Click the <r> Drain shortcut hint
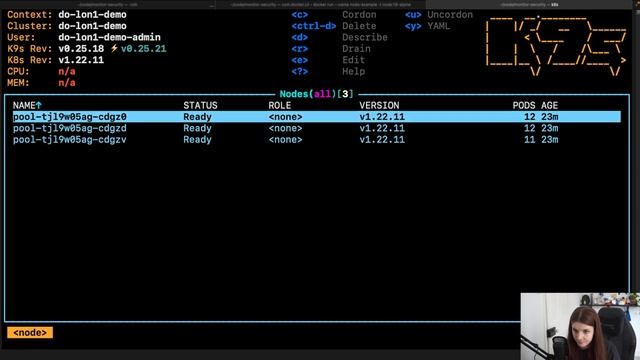 coord(331,49)
